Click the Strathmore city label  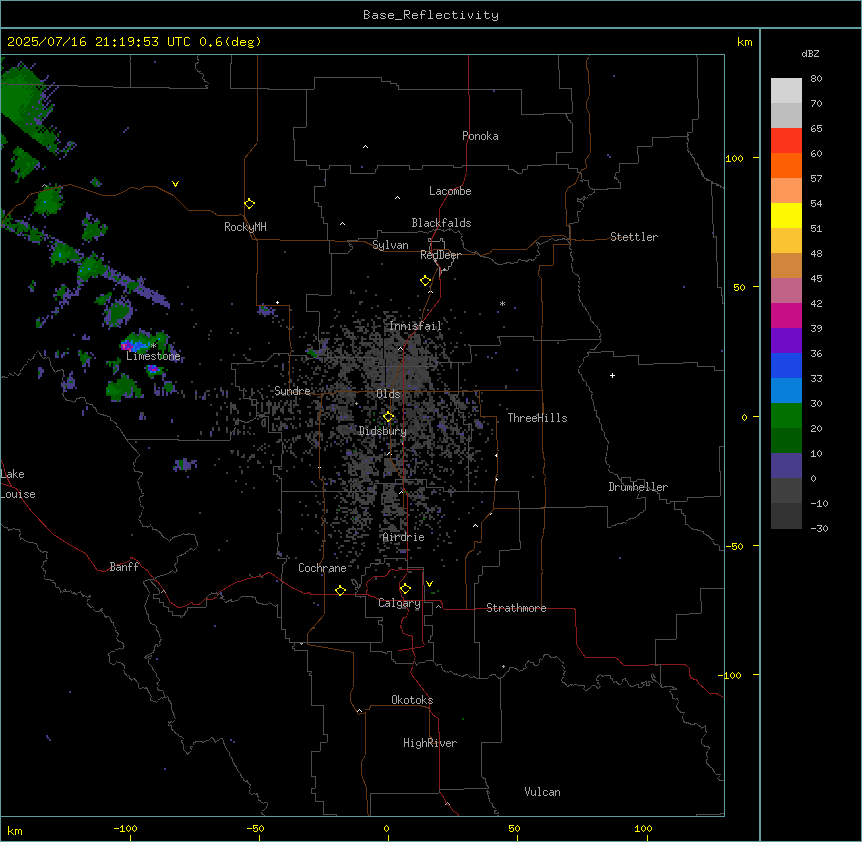pos(516,608)
